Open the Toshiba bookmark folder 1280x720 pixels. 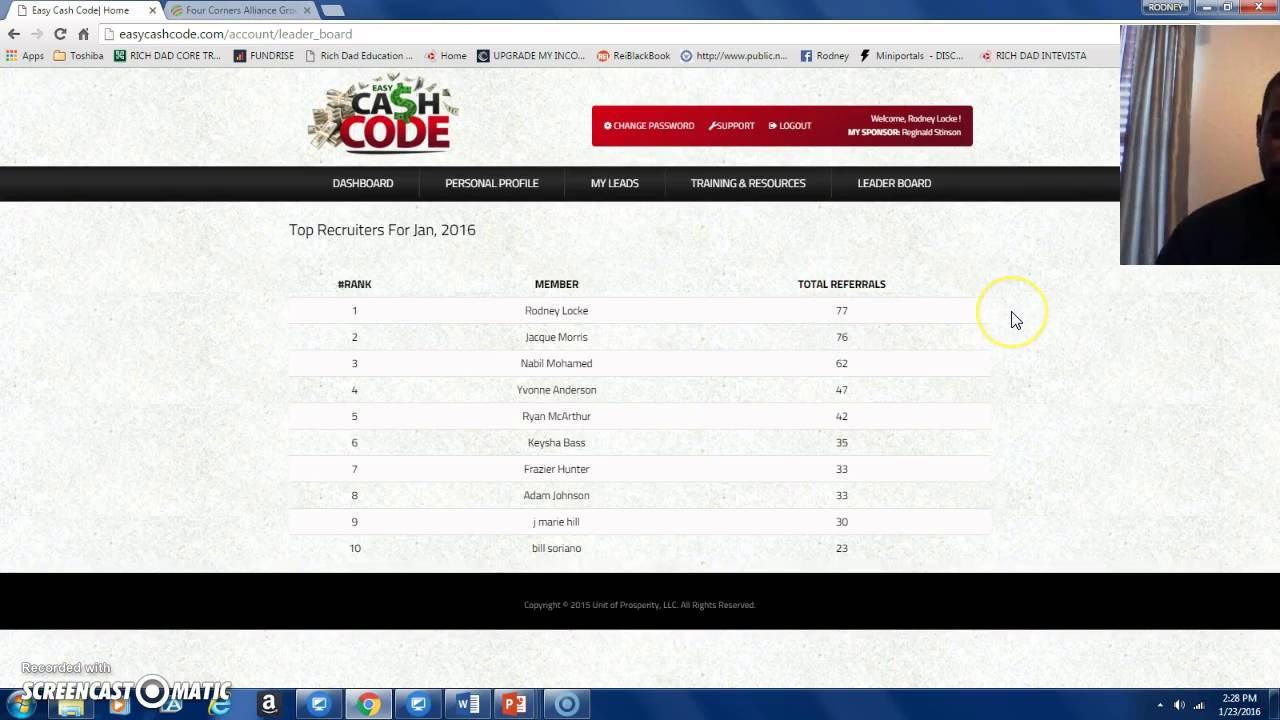click(x=78, y=56)
